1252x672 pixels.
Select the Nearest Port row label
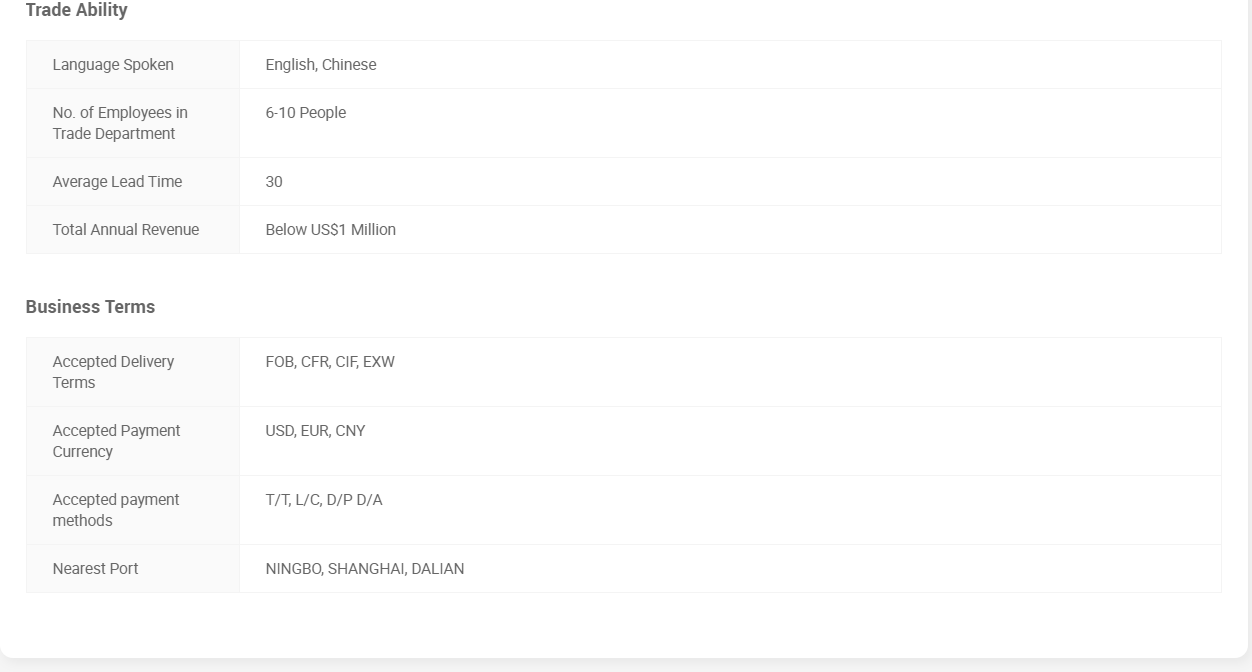point(95,569)
